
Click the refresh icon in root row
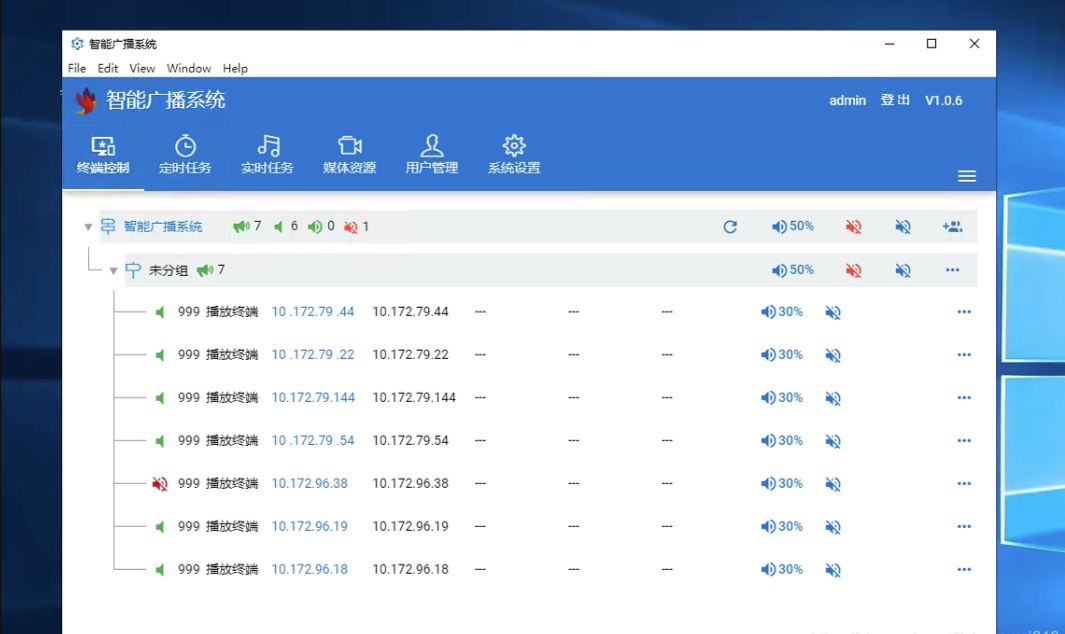(x=730, y=226)
